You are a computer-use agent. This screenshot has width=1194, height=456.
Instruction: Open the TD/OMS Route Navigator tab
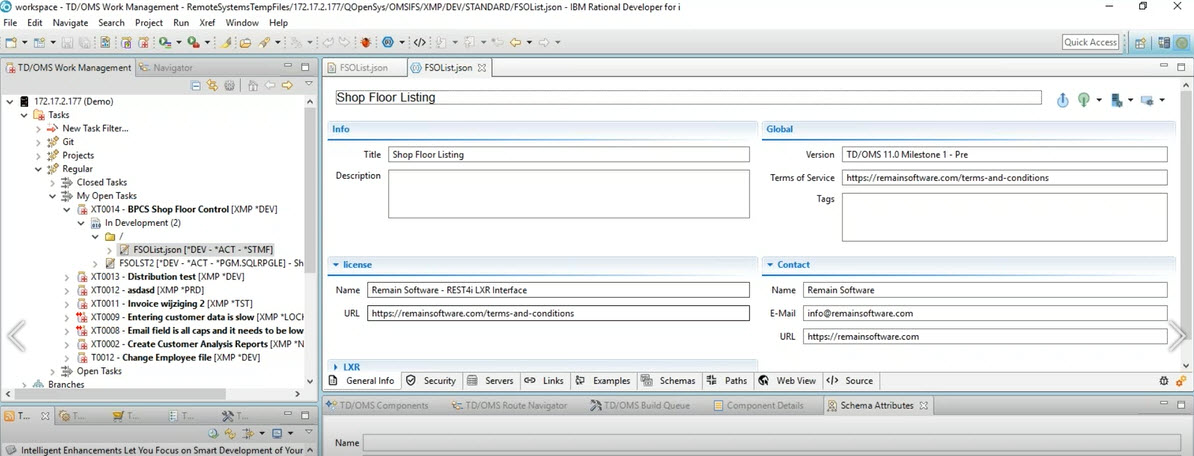510,406
